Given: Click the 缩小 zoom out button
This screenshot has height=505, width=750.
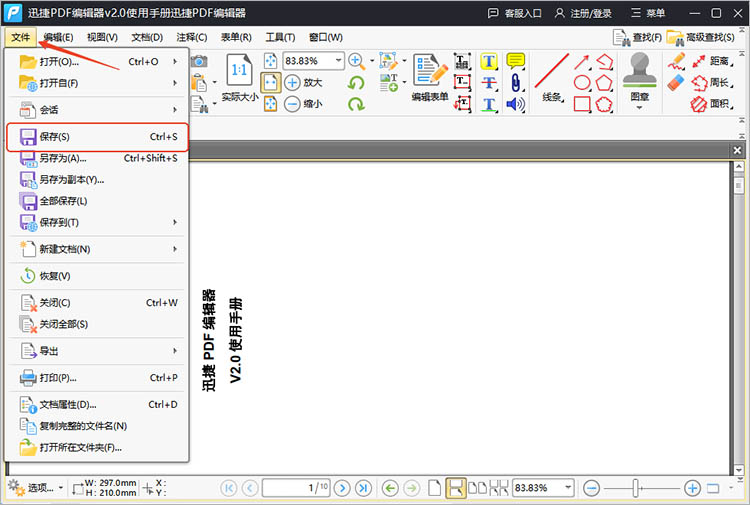Looking at the screenshot, I should 304,104.
